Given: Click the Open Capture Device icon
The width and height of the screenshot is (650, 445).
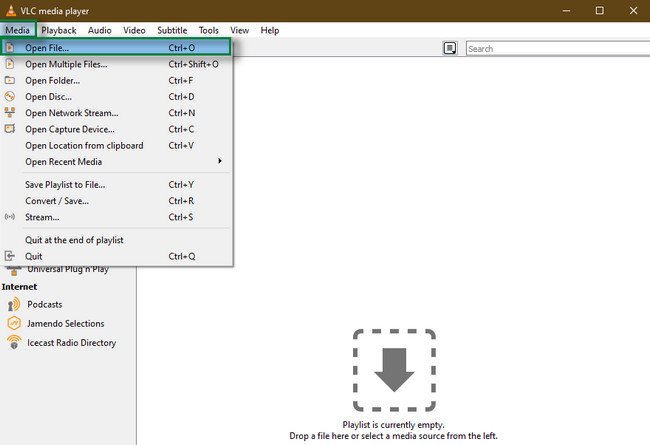Looking at the screenshot, I should [x=10, y=129].
